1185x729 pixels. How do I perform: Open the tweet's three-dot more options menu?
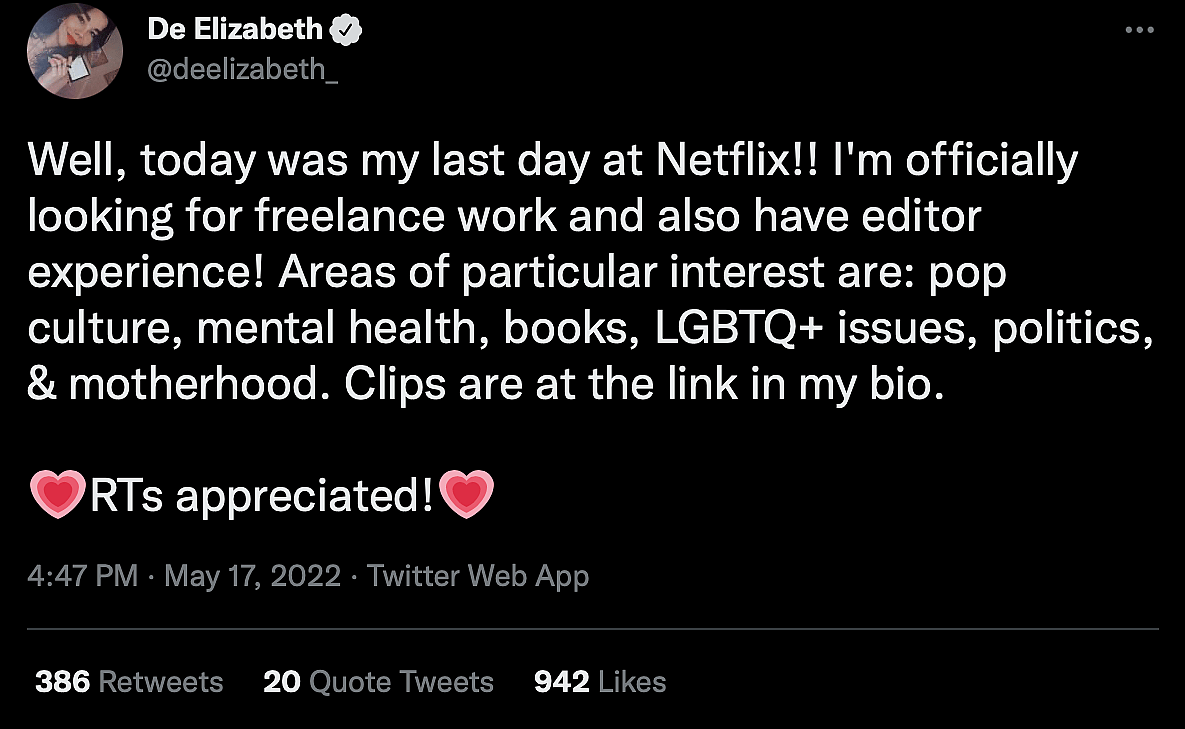(x=1140, y=31)
